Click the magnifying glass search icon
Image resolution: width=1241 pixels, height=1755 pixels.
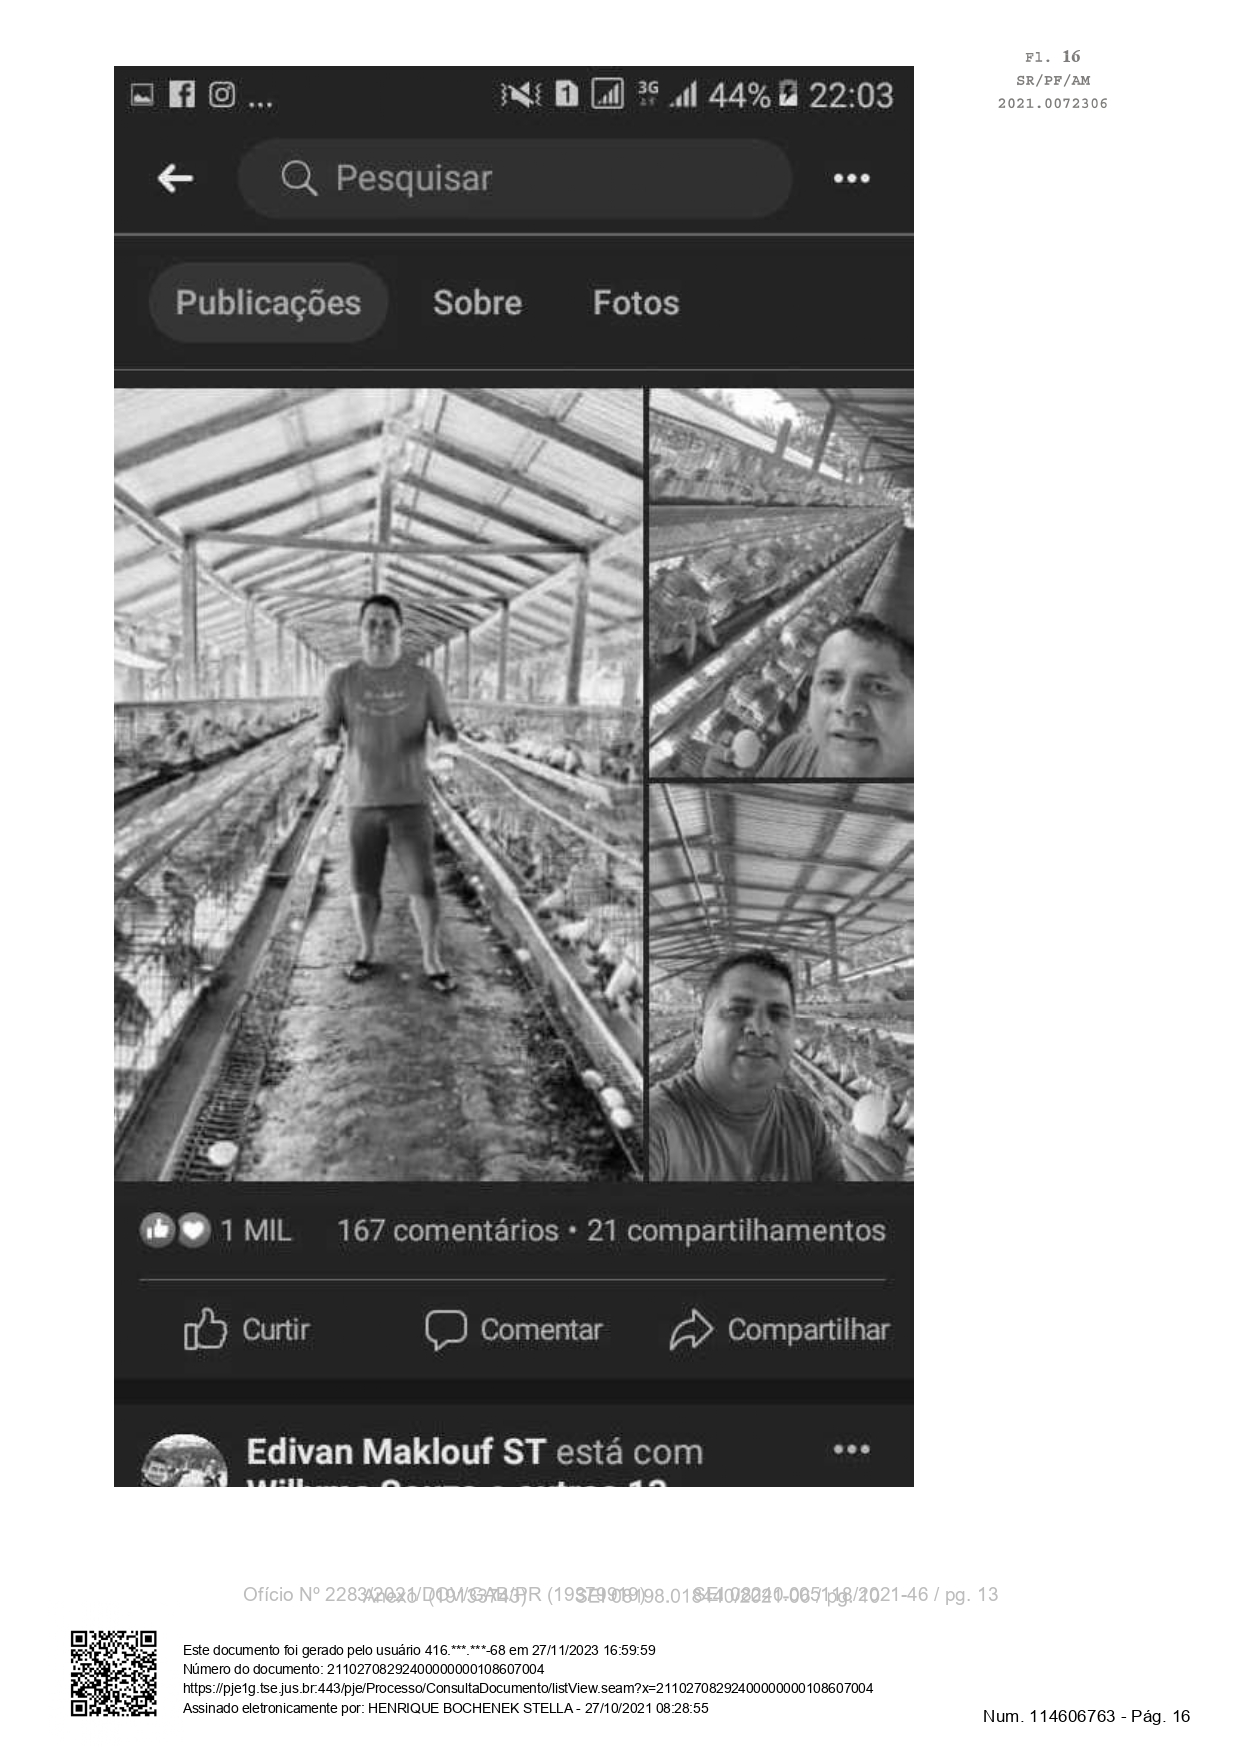click(298, 179)
